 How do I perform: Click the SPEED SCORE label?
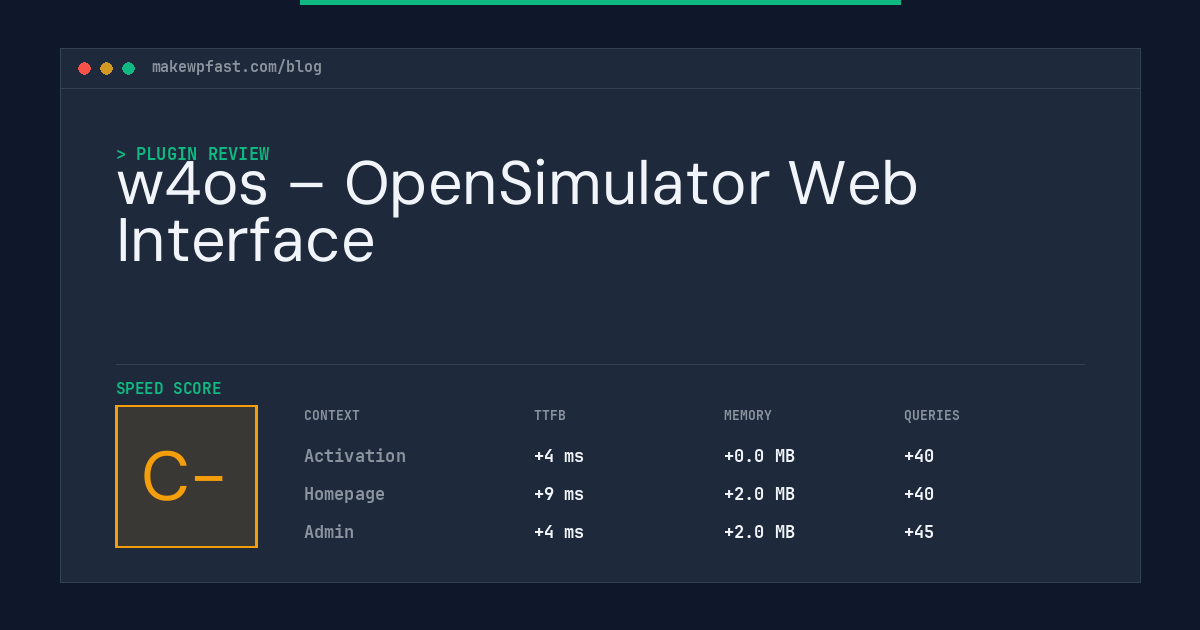click(169, 389)
